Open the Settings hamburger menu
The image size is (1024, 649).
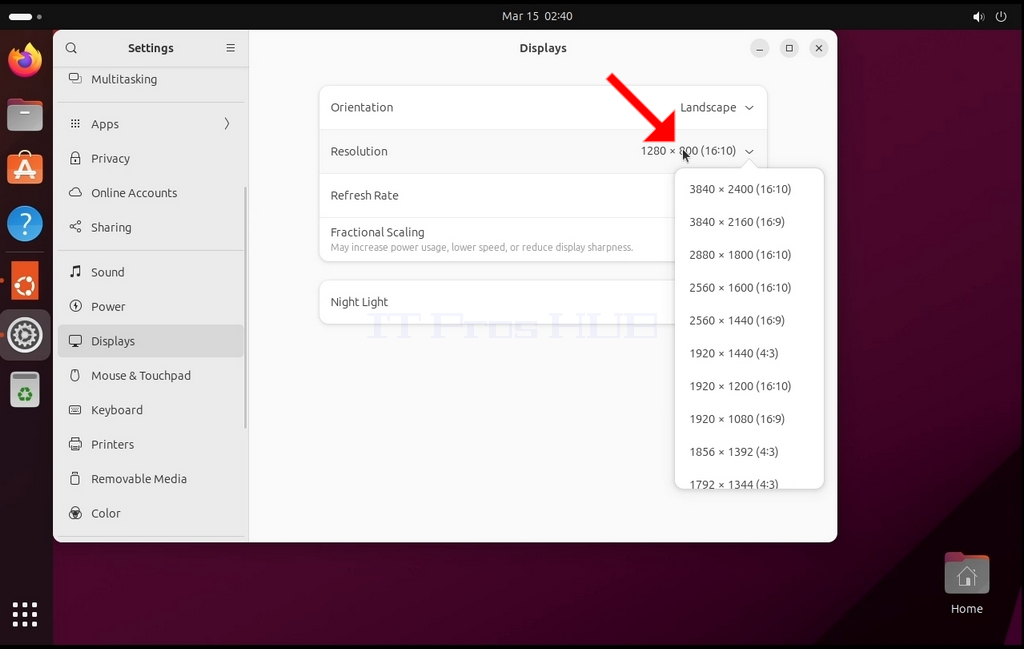(231, 48)
